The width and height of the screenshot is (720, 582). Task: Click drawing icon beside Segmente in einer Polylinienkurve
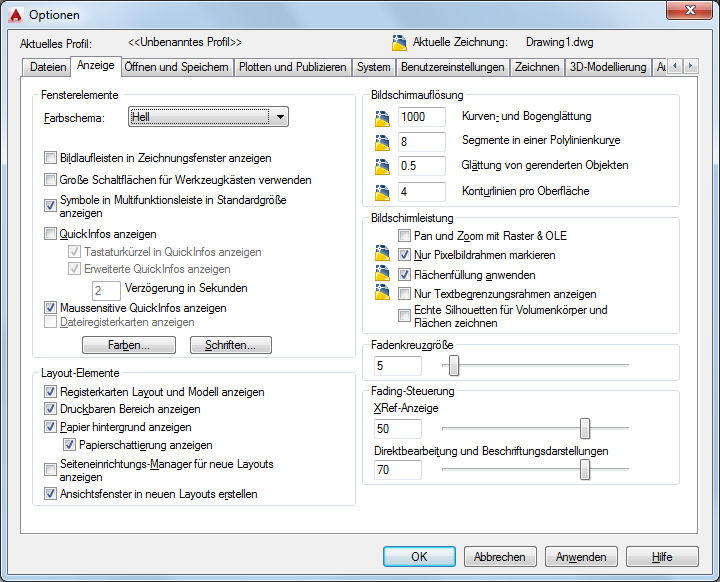tap(382, 142)
